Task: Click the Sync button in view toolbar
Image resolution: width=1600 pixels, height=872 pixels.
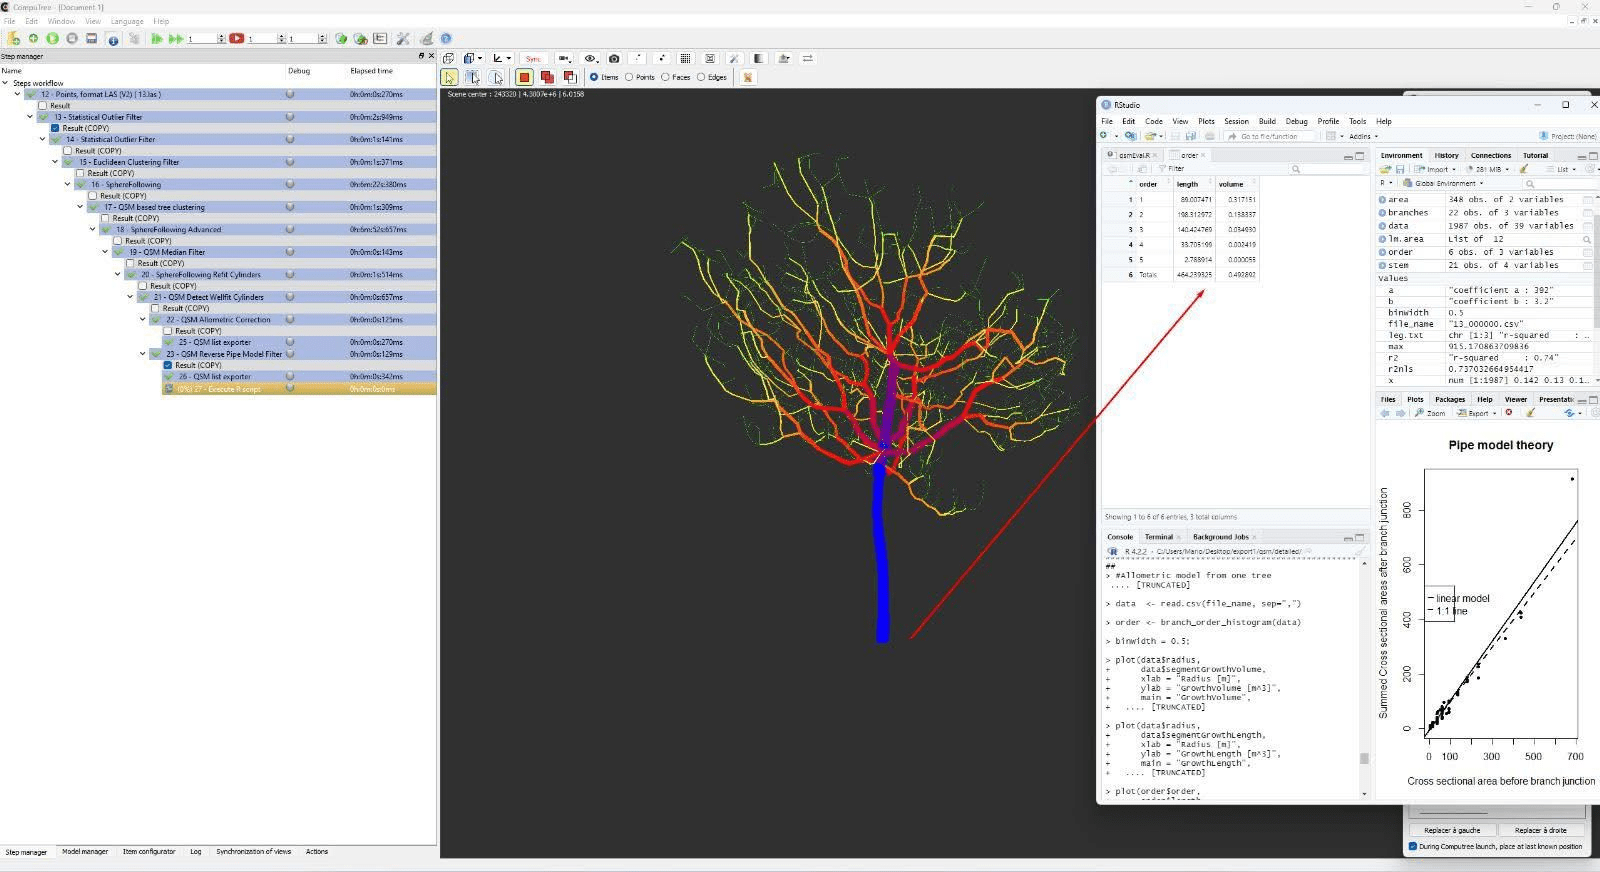Action: [x=533, y=59]
